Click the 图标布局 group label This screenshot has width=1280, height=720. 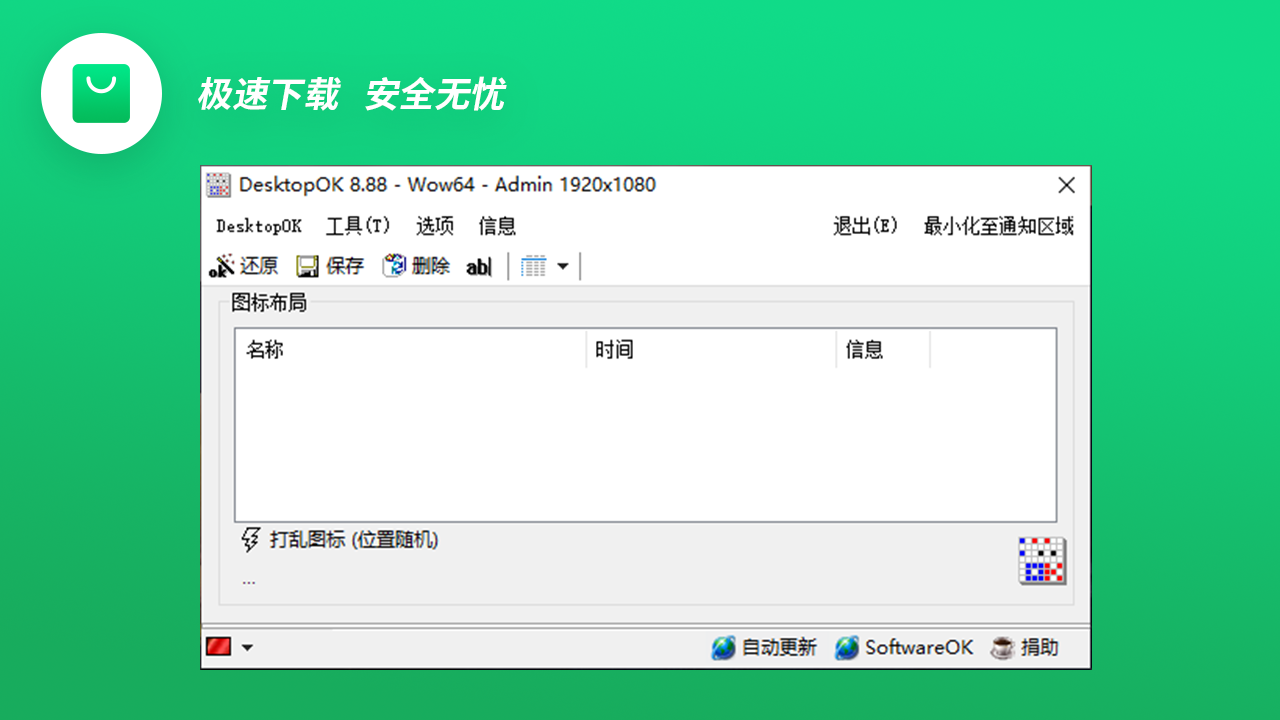(269, 302)
